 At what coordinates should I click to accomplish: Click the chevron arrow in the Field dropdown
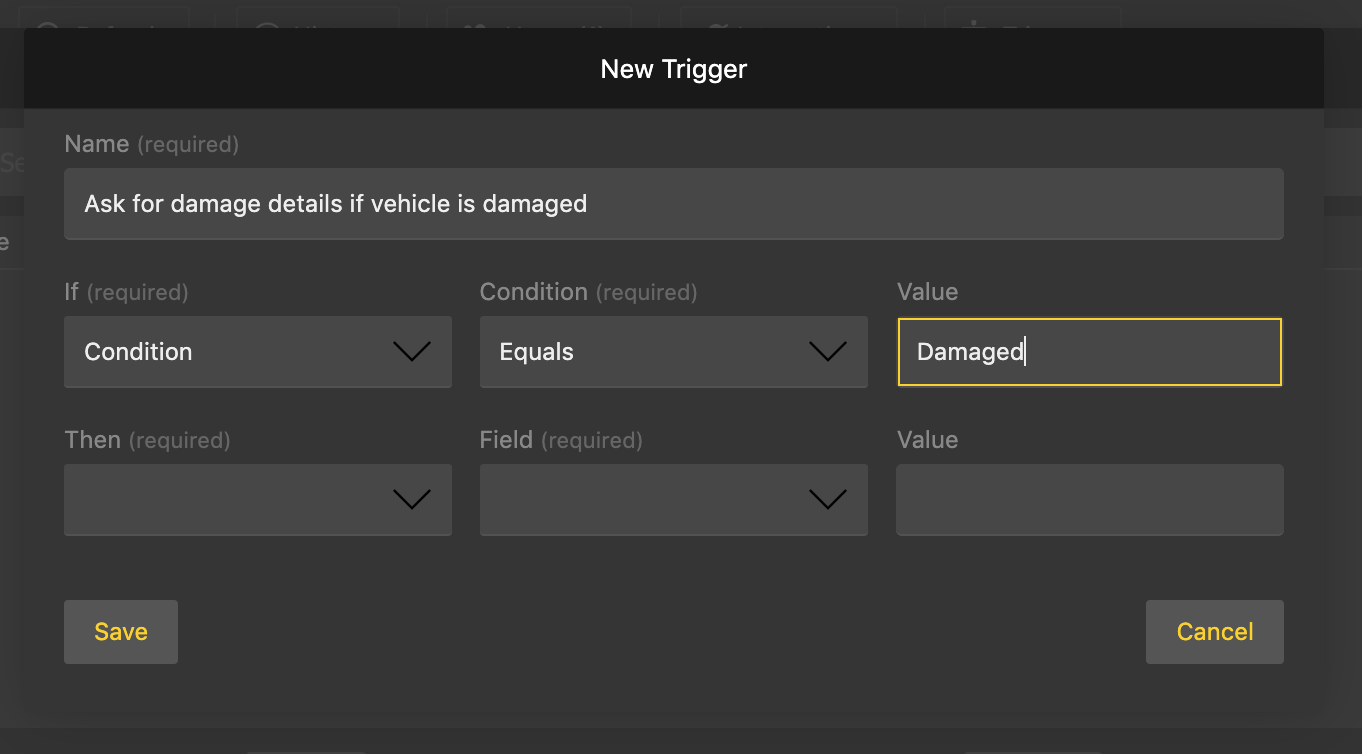coord(827,500)
